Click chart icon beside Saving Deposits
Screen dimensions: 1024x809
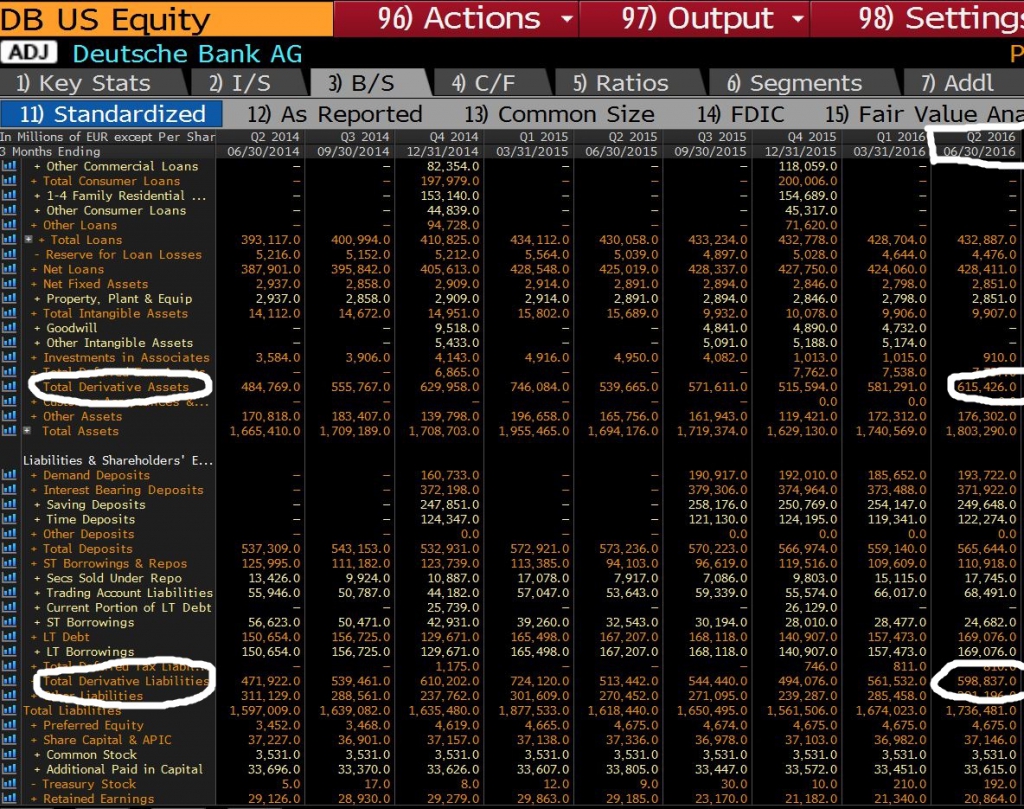coord(9,504)
